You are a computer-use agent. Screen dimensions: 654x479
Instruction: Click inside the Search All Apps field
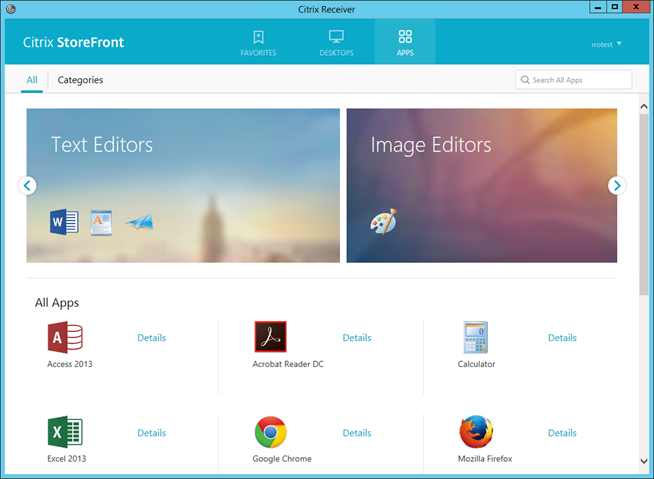tap(574, 80)
